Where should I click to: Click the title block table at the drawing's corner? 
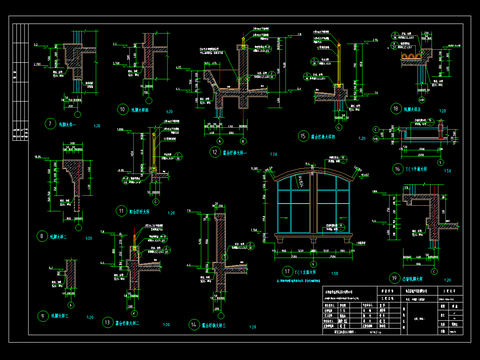coord(393,310)
